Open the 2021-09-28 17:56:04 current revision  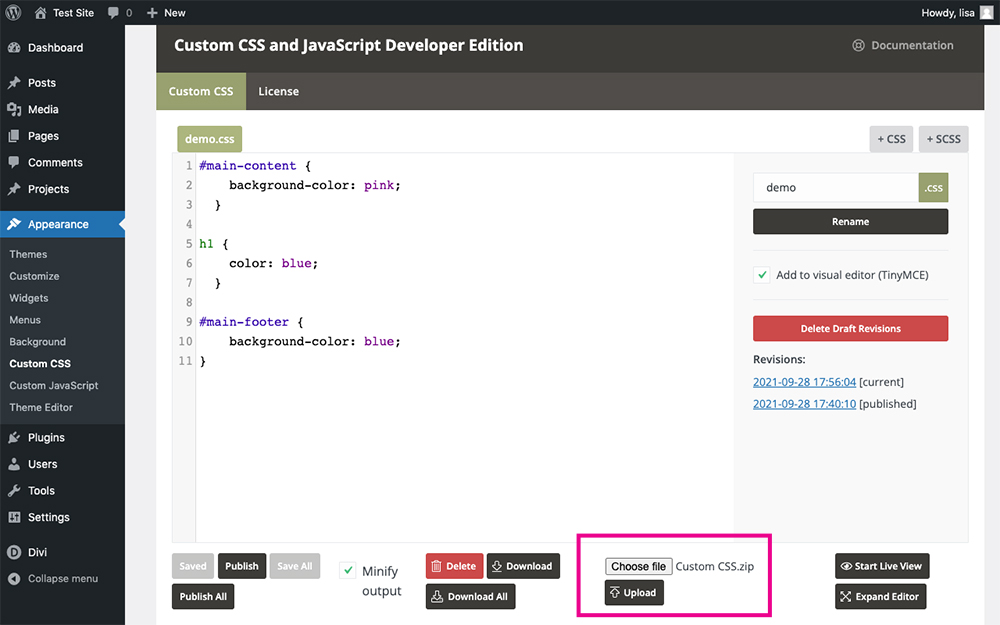click(804, 382)
